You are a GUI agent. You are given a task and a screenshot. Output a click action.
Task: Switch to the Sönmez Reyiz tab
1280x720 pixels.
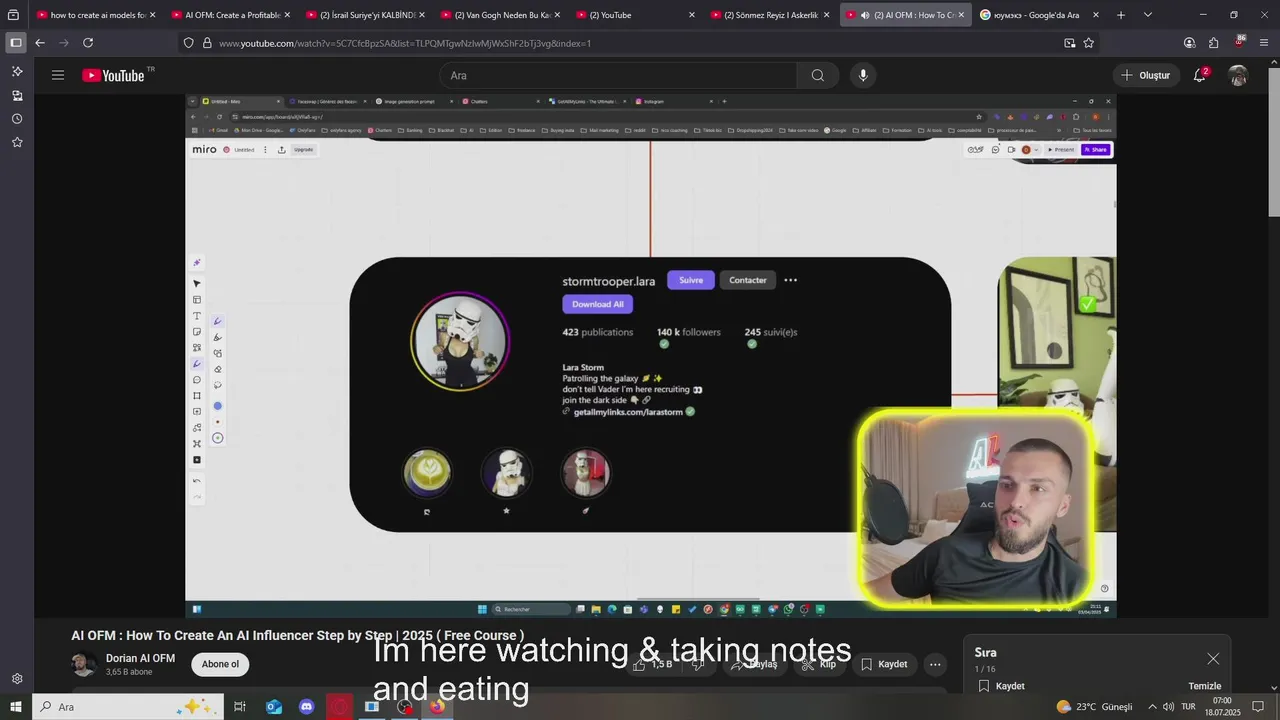(770, 15)
